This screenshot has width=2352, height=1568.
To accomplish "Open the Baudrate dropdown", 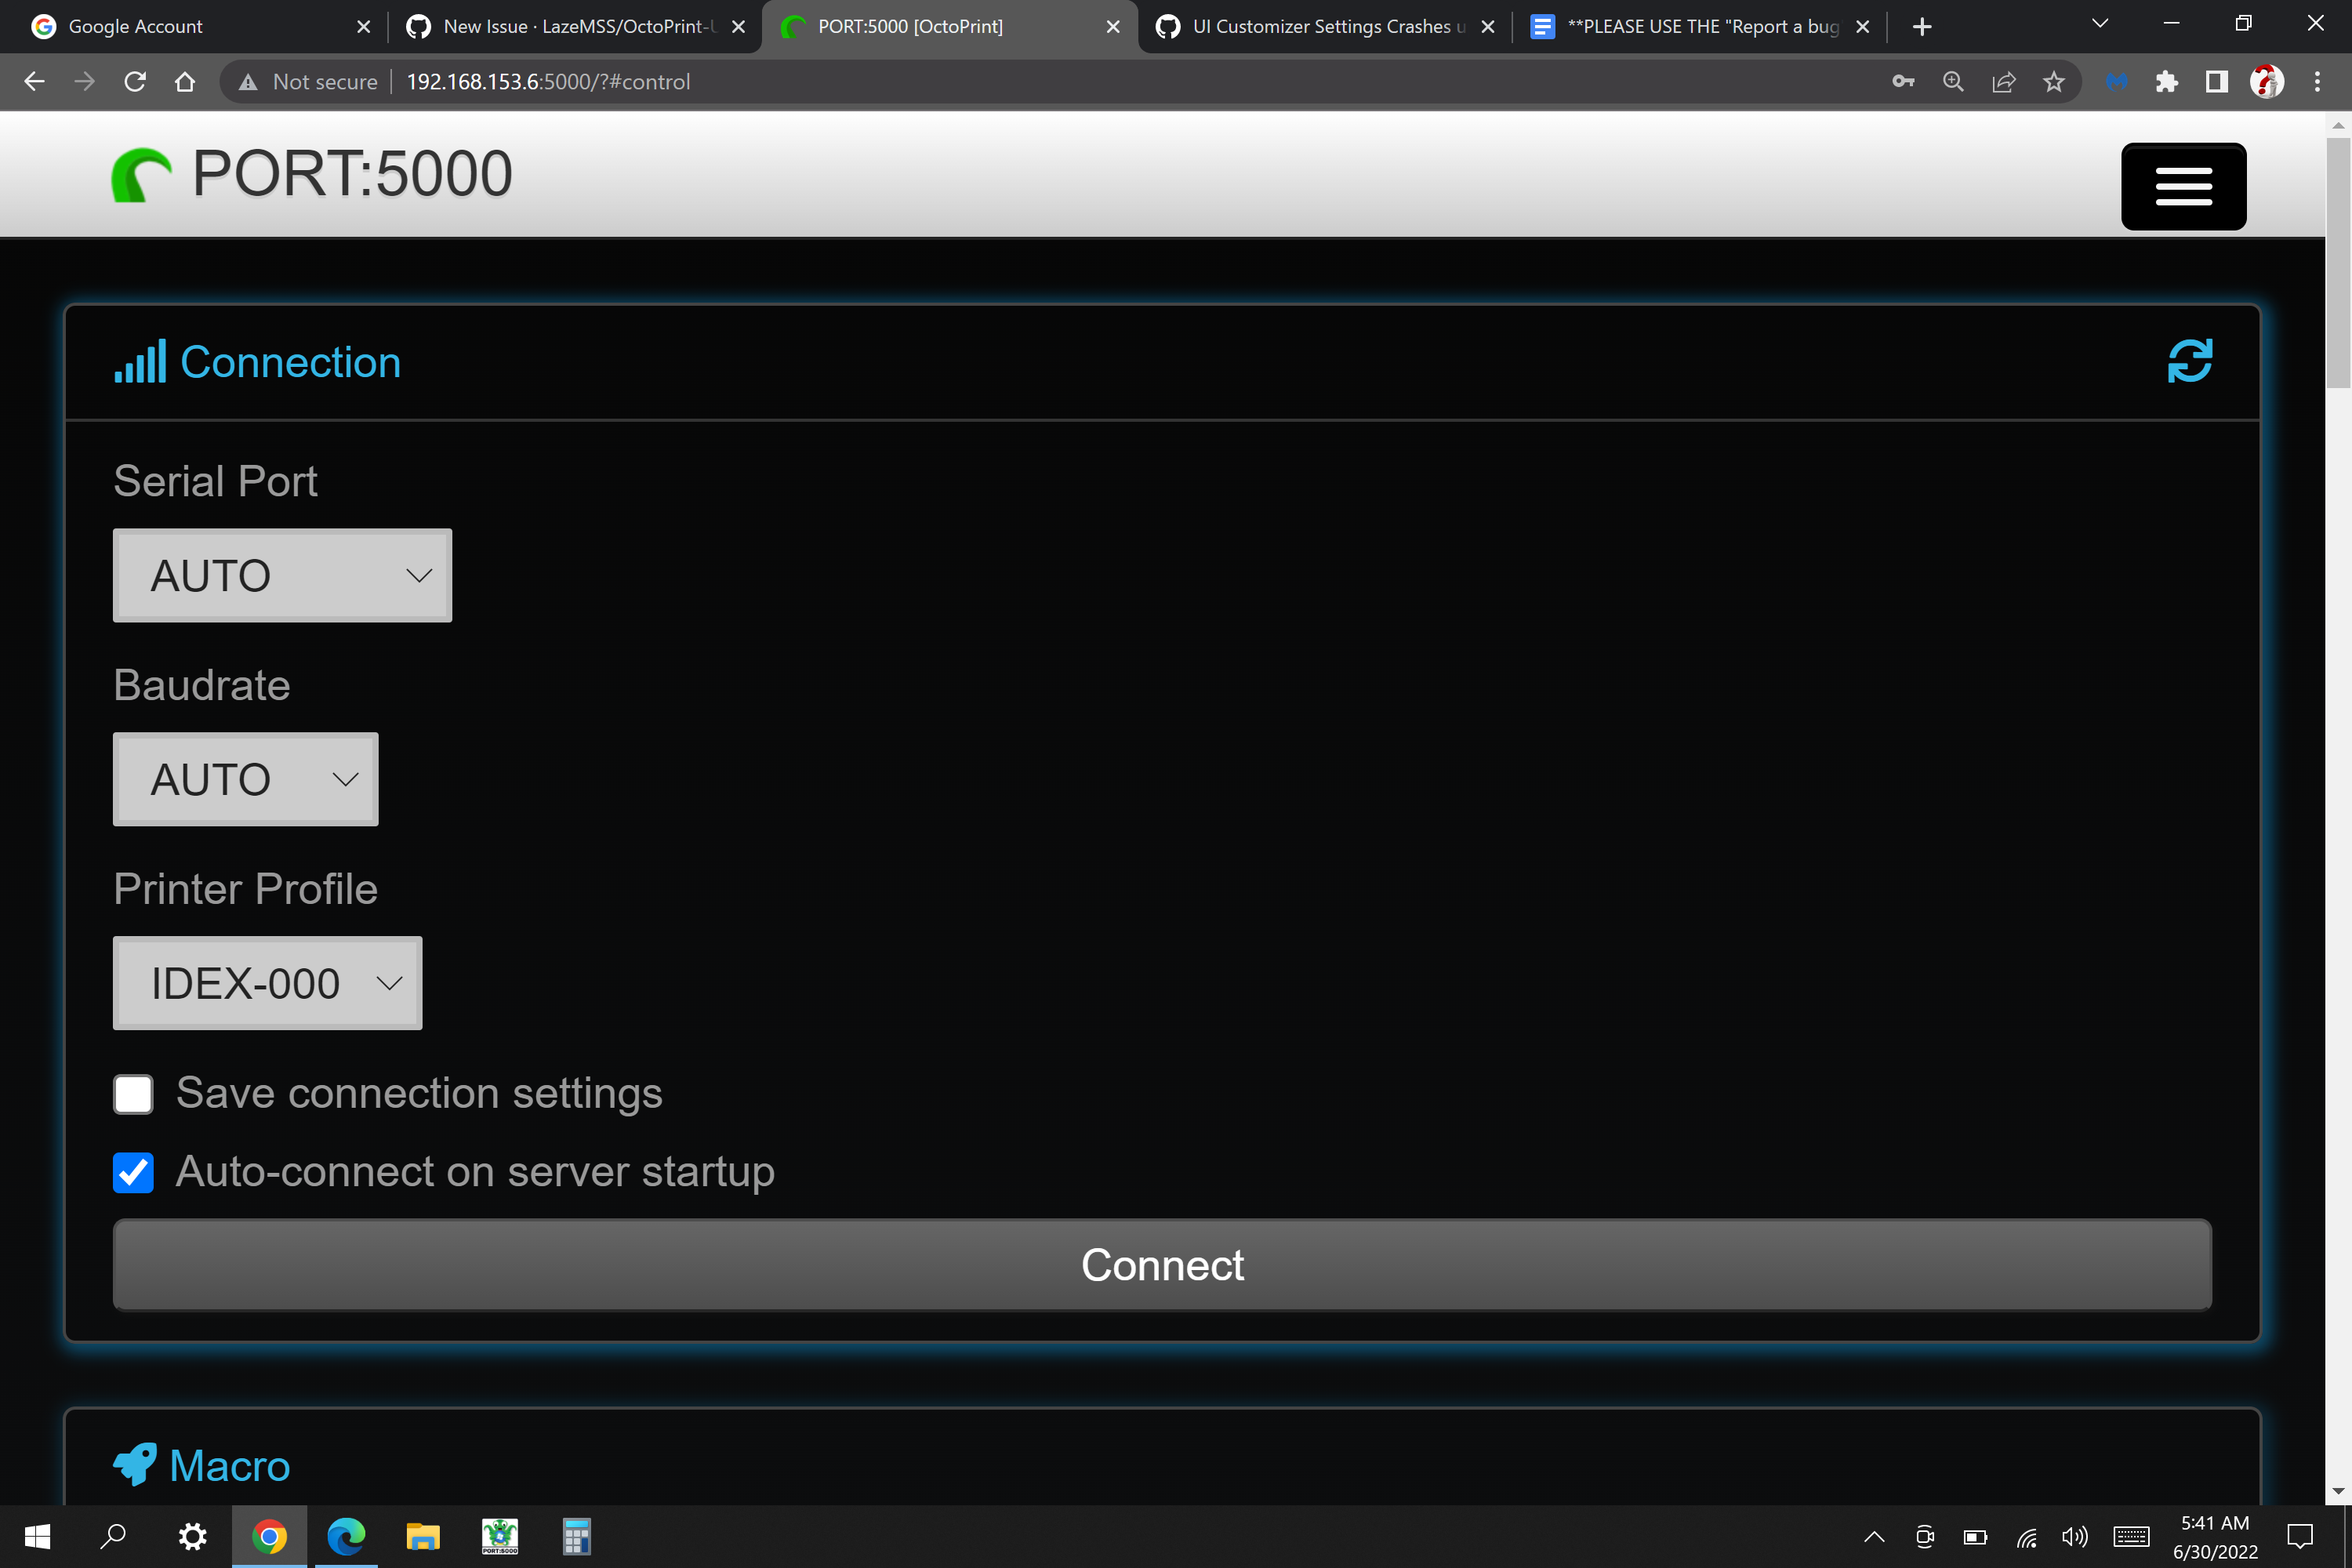I will (x=245, y=779).
